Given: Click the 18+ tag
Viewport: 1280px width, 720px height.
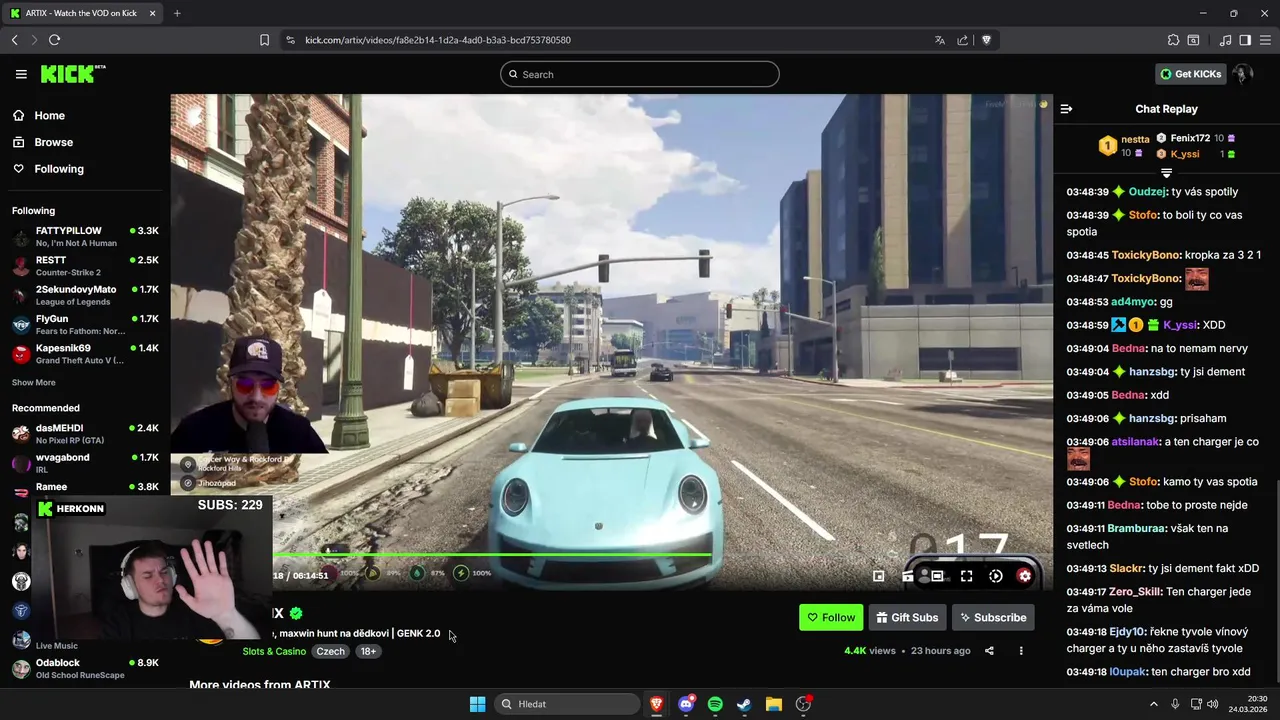Looking at the screenshot, I should 368,651.
